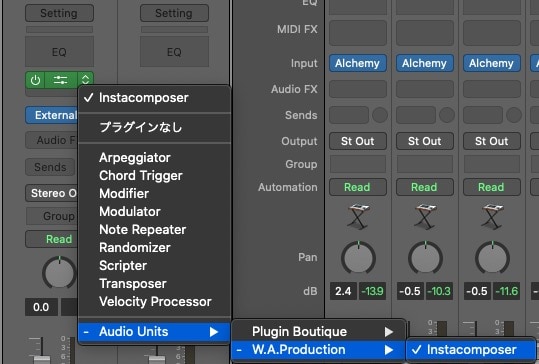Image resolution: width=539 pixels, height=364 pixels.
Task: Click the left channel strip pan knob
Action: (59, 273)
